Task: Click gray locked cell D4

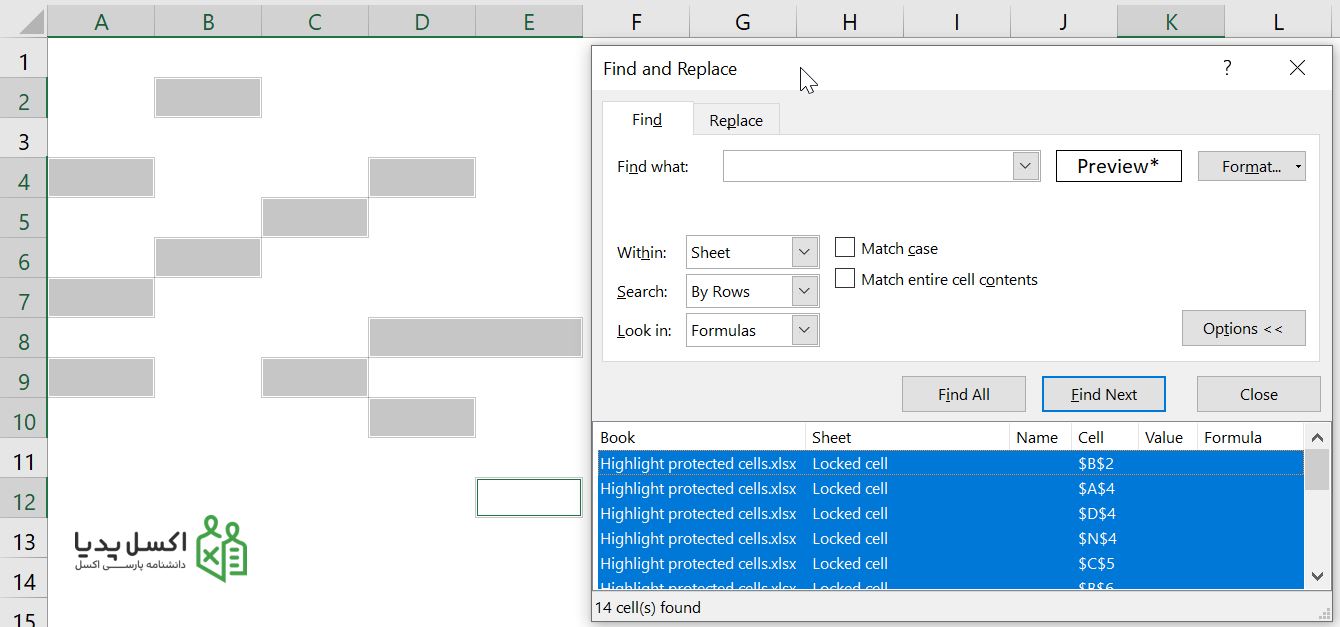Action: (x=422, y=178)
